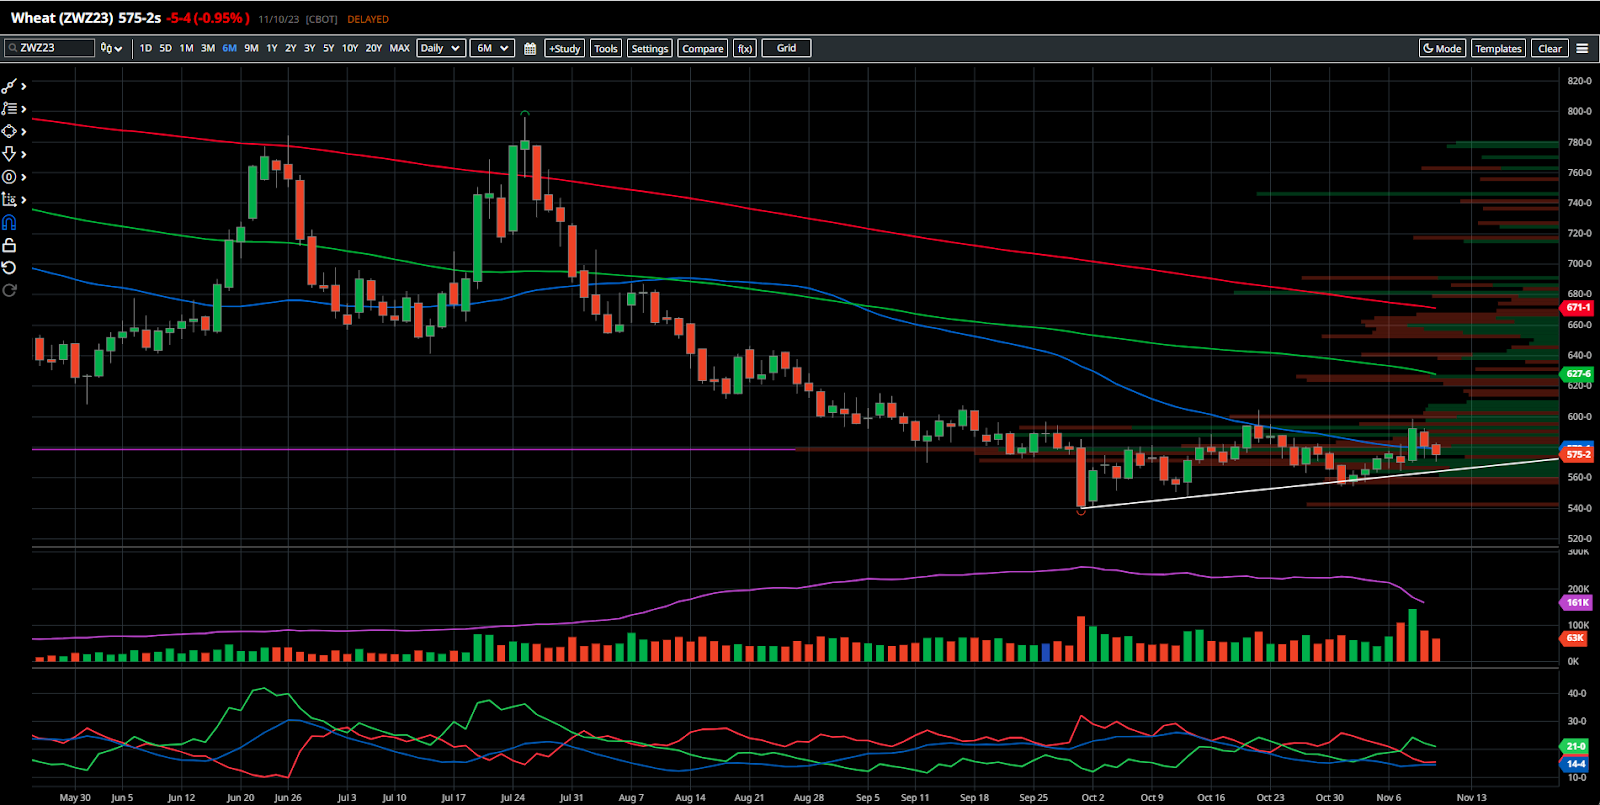Select the circled number annotation tool
The height and width of the screenshot is (805, 1600).
[9, 177]
